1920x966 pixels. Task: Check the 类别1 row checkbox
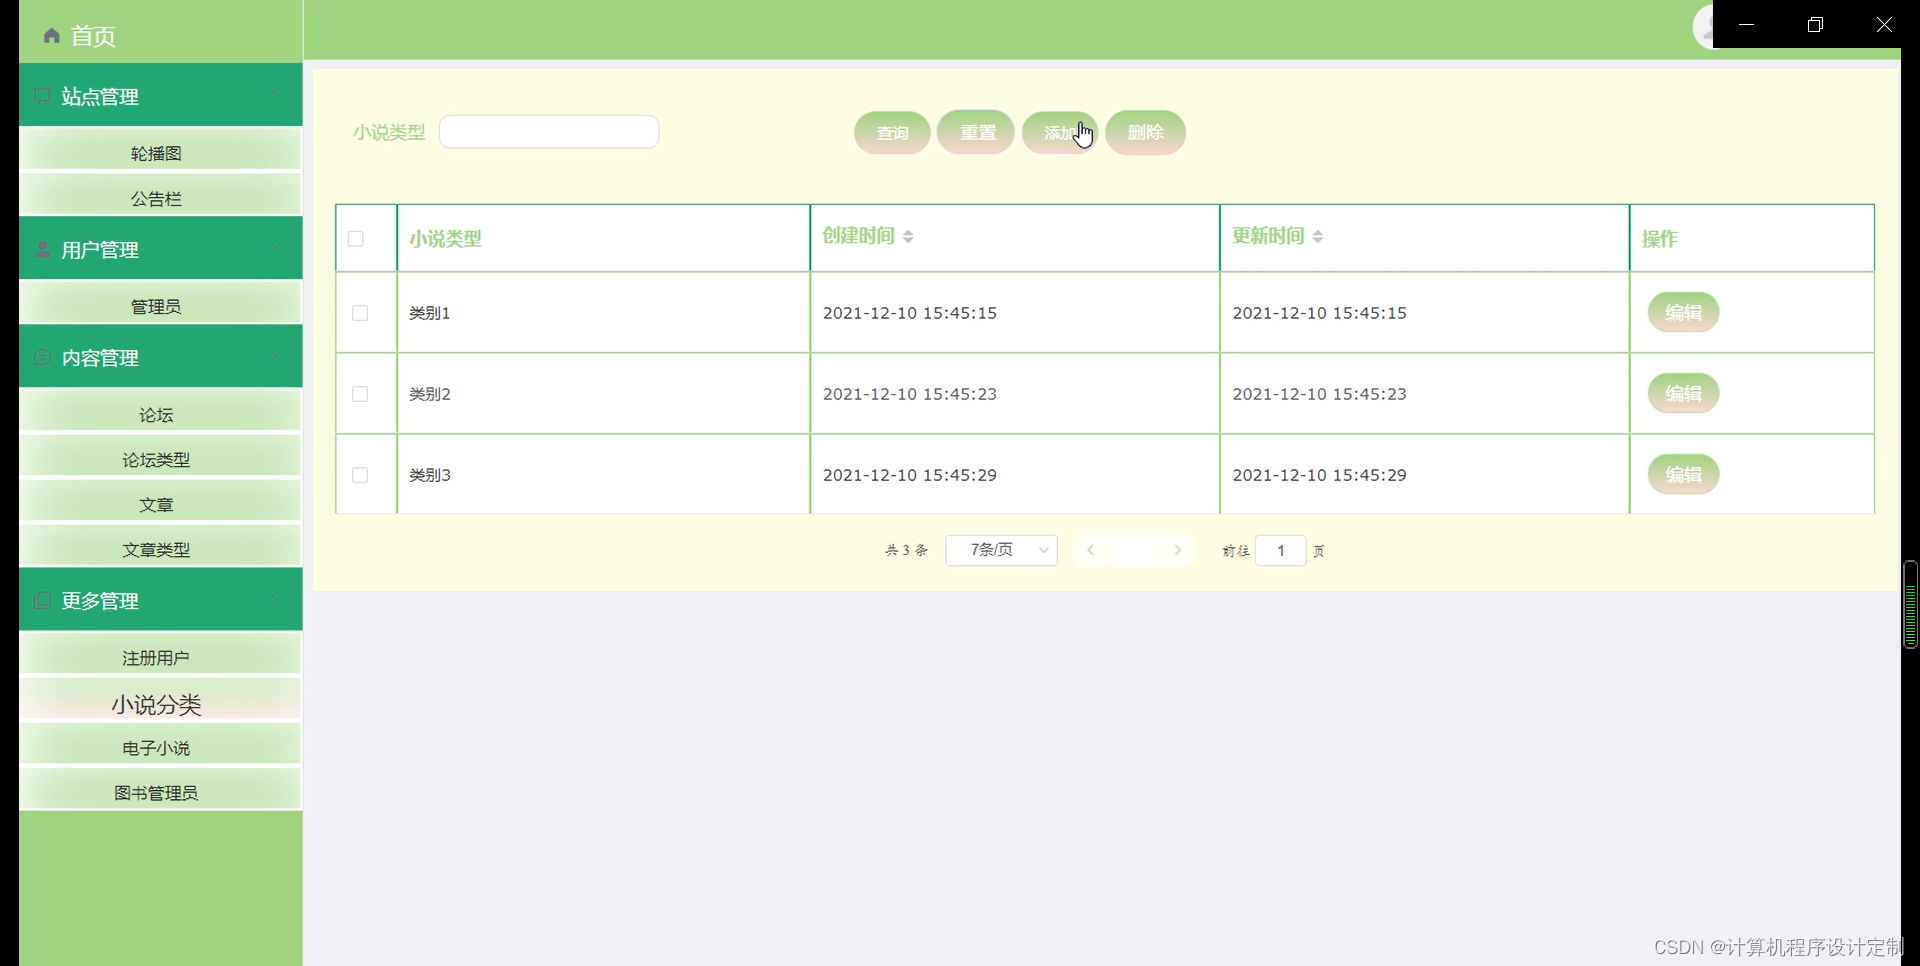tap(360, 313)
